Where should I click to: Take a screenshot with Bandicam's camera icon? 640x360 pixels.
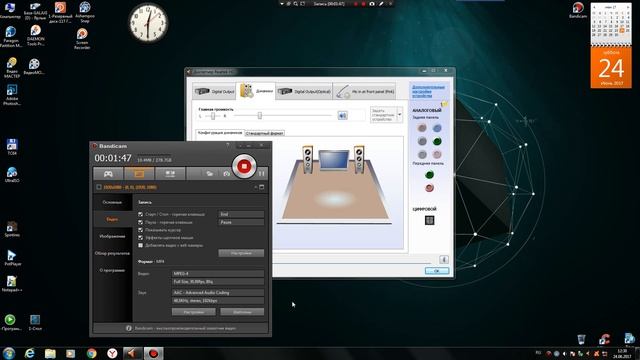click(227, 174)
